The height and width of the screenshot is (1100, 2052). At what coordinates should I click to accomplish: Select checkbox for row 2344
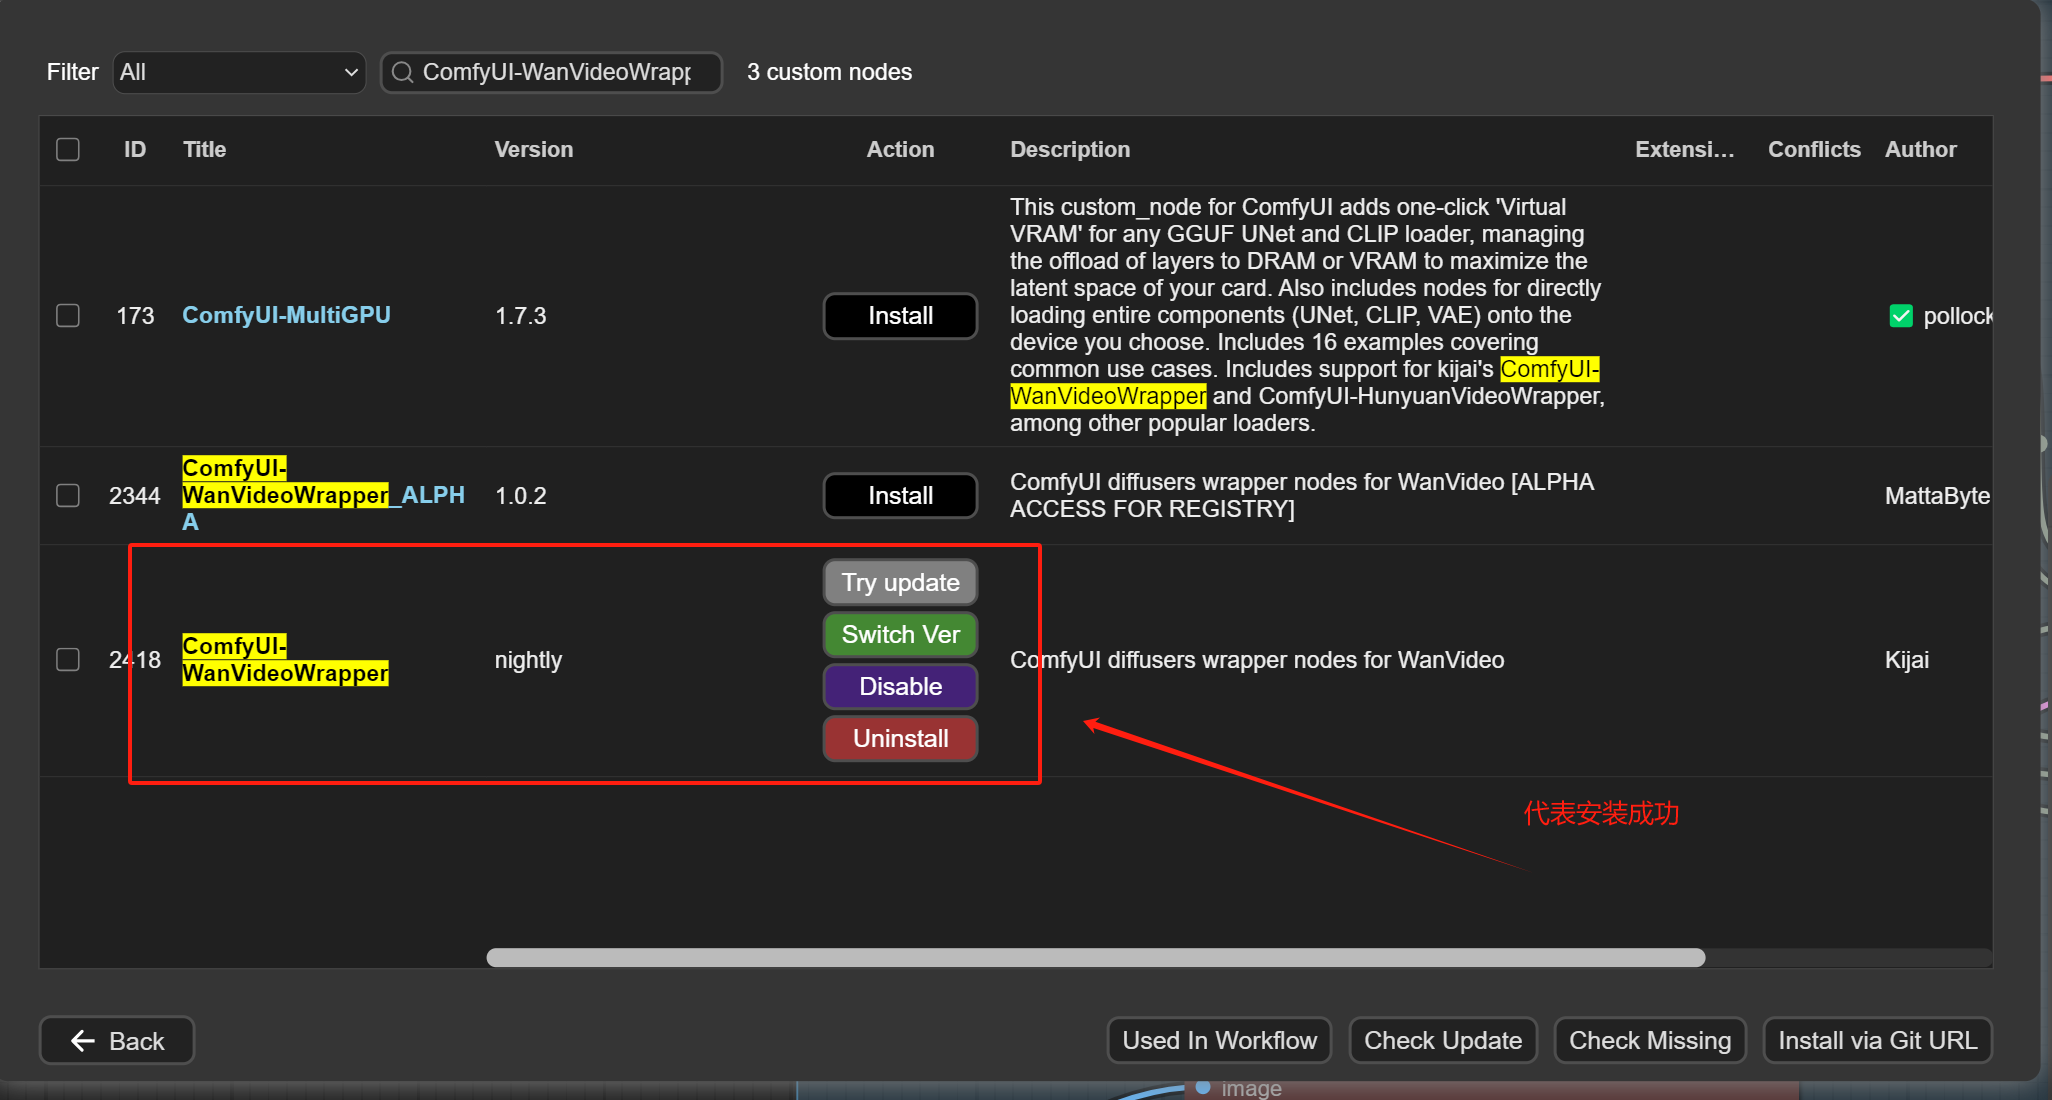[x=68, y=496]
